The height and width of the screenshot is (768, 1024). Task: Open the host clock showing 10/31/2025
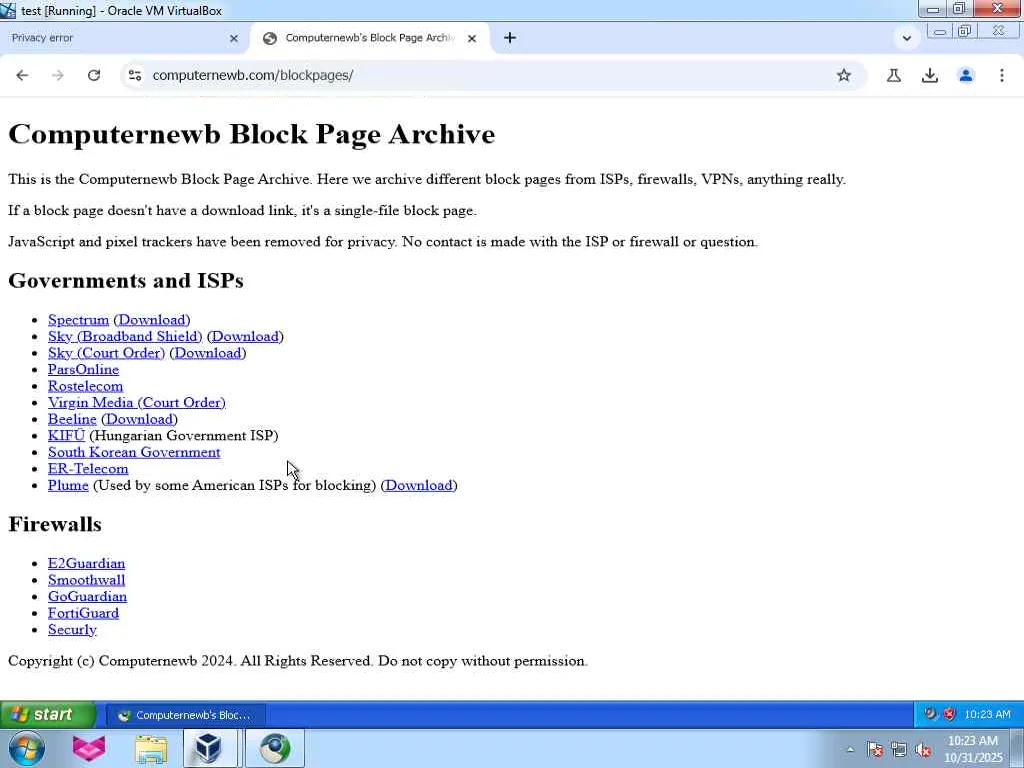click(x=973, y=749)
